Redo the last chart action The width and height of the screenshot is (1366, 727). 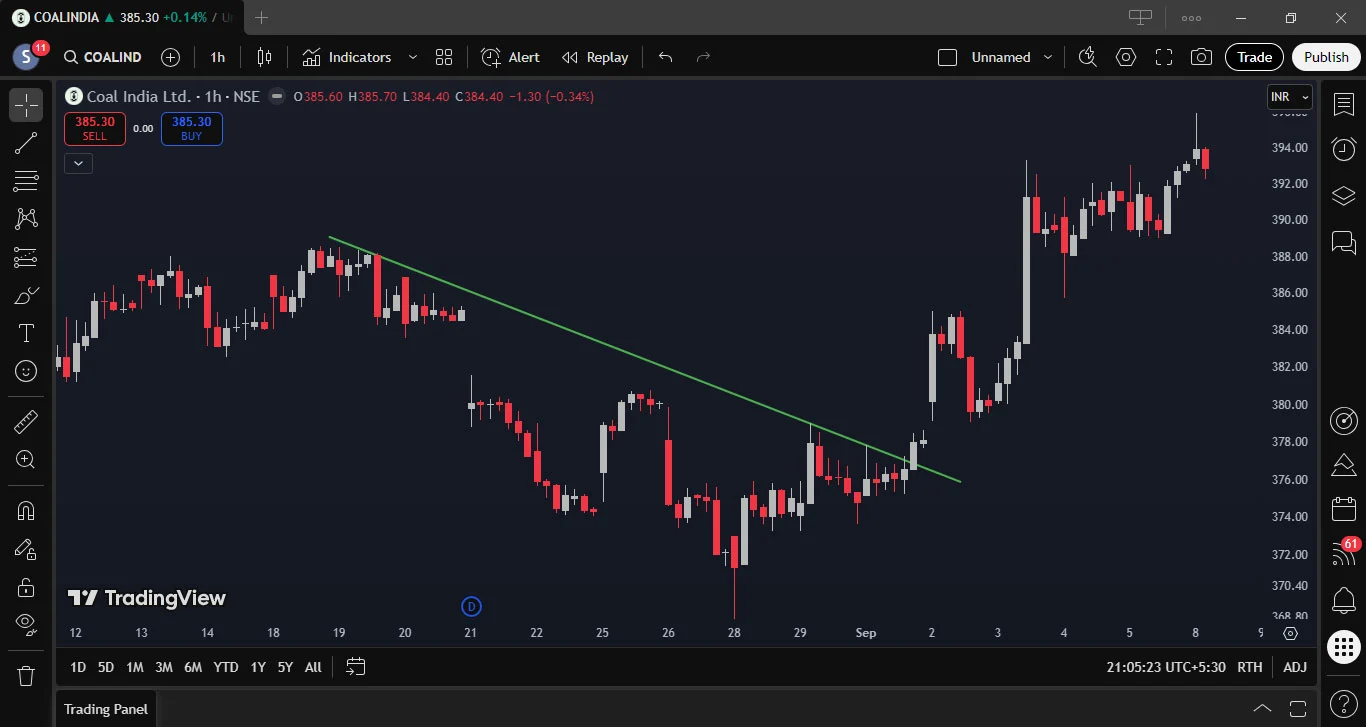(703, 57)
